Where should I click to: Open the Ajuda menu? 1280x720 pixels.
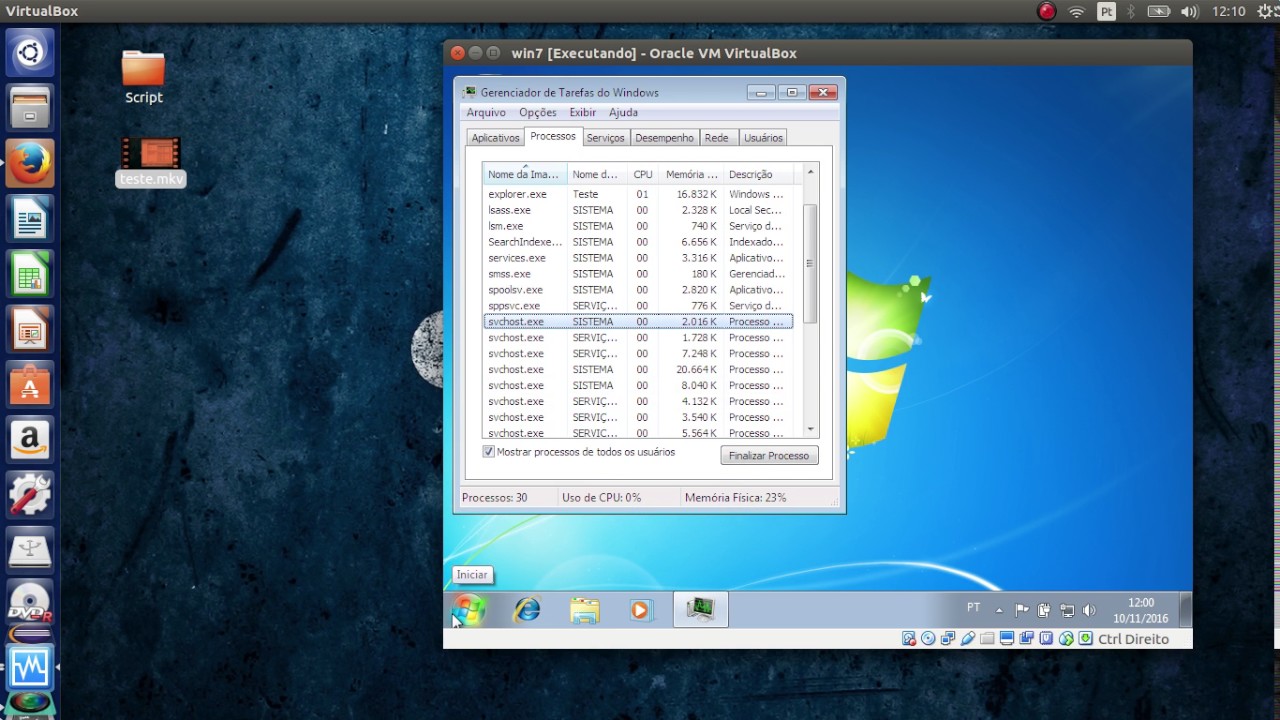pyautogui.click(x=623, y=113)
